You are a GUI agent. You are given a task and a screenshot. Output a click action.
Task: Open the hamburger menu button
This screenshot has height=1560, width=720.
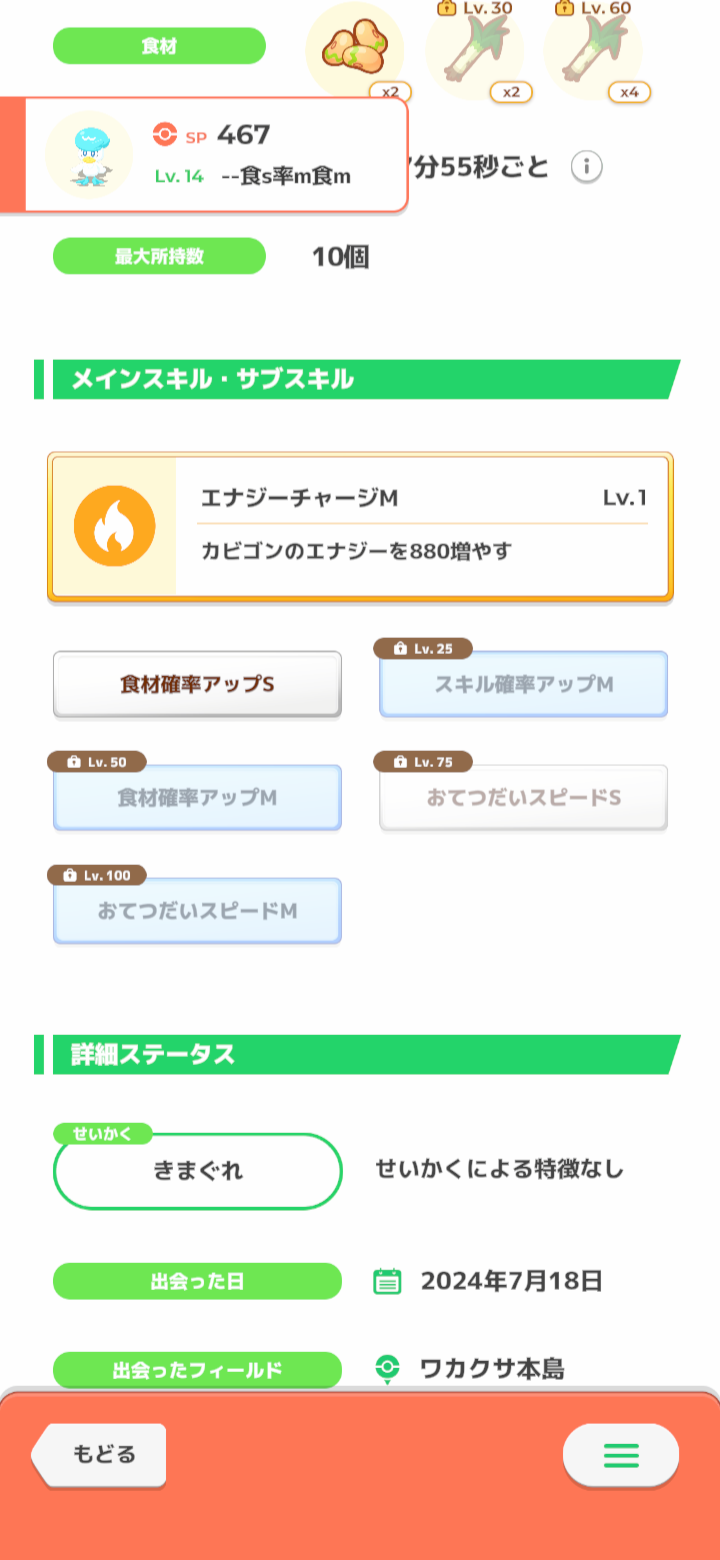pos(620,1454)
